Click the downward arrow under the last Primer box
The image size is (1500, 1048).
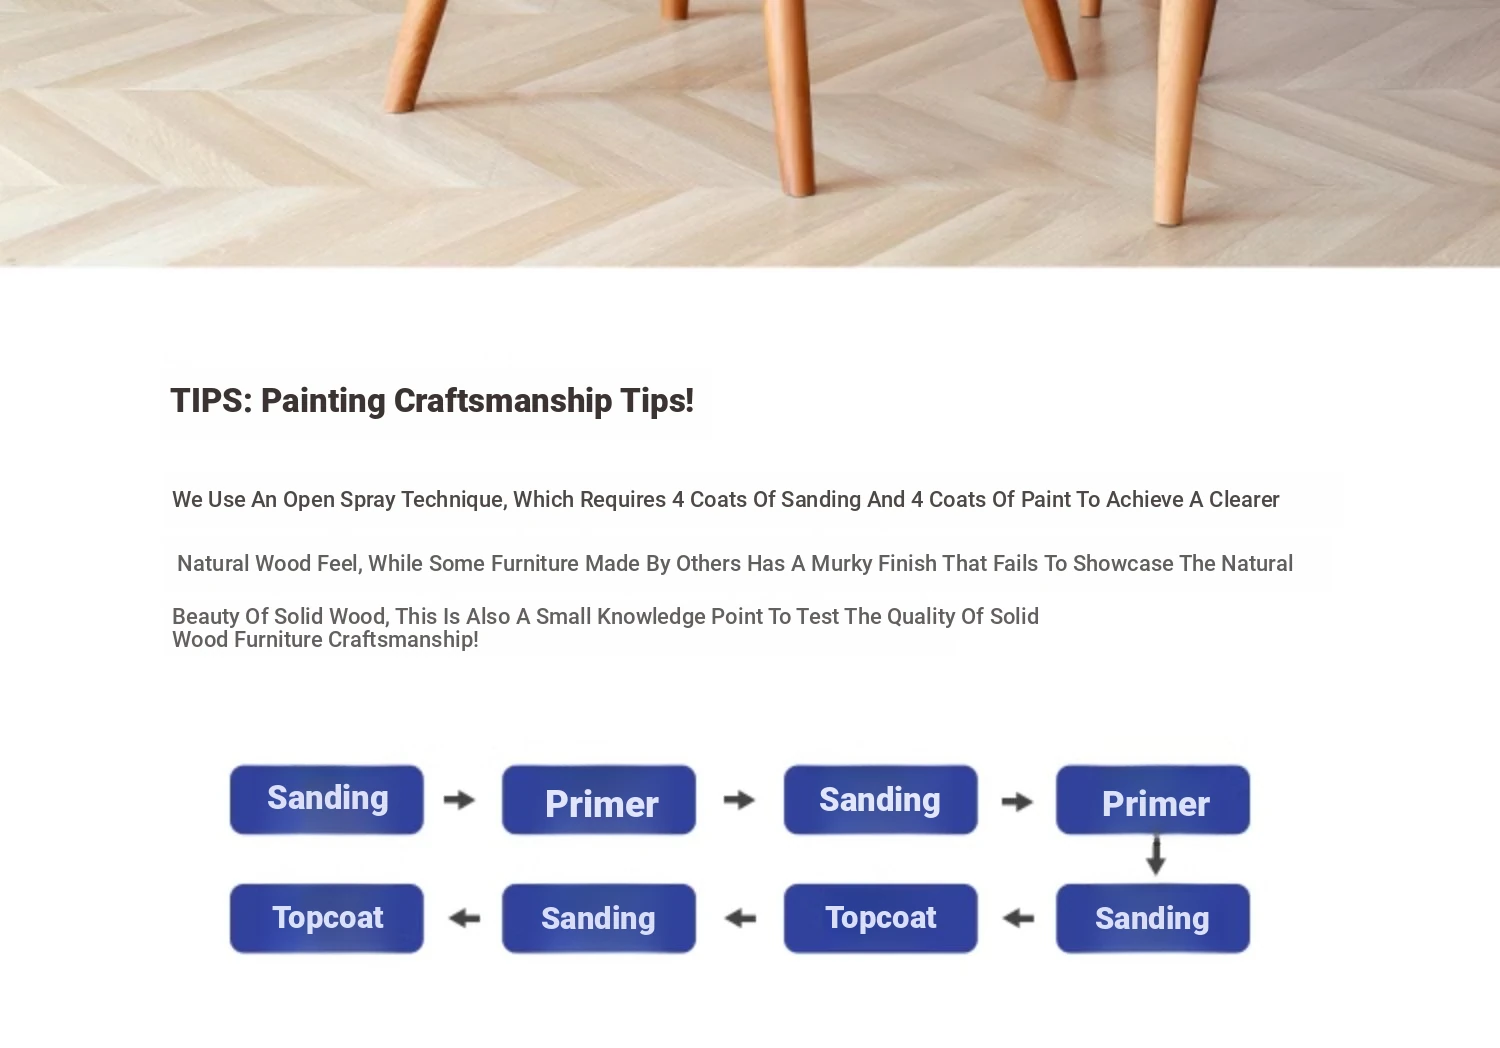pyautogui.click(x=1155, y=856)
